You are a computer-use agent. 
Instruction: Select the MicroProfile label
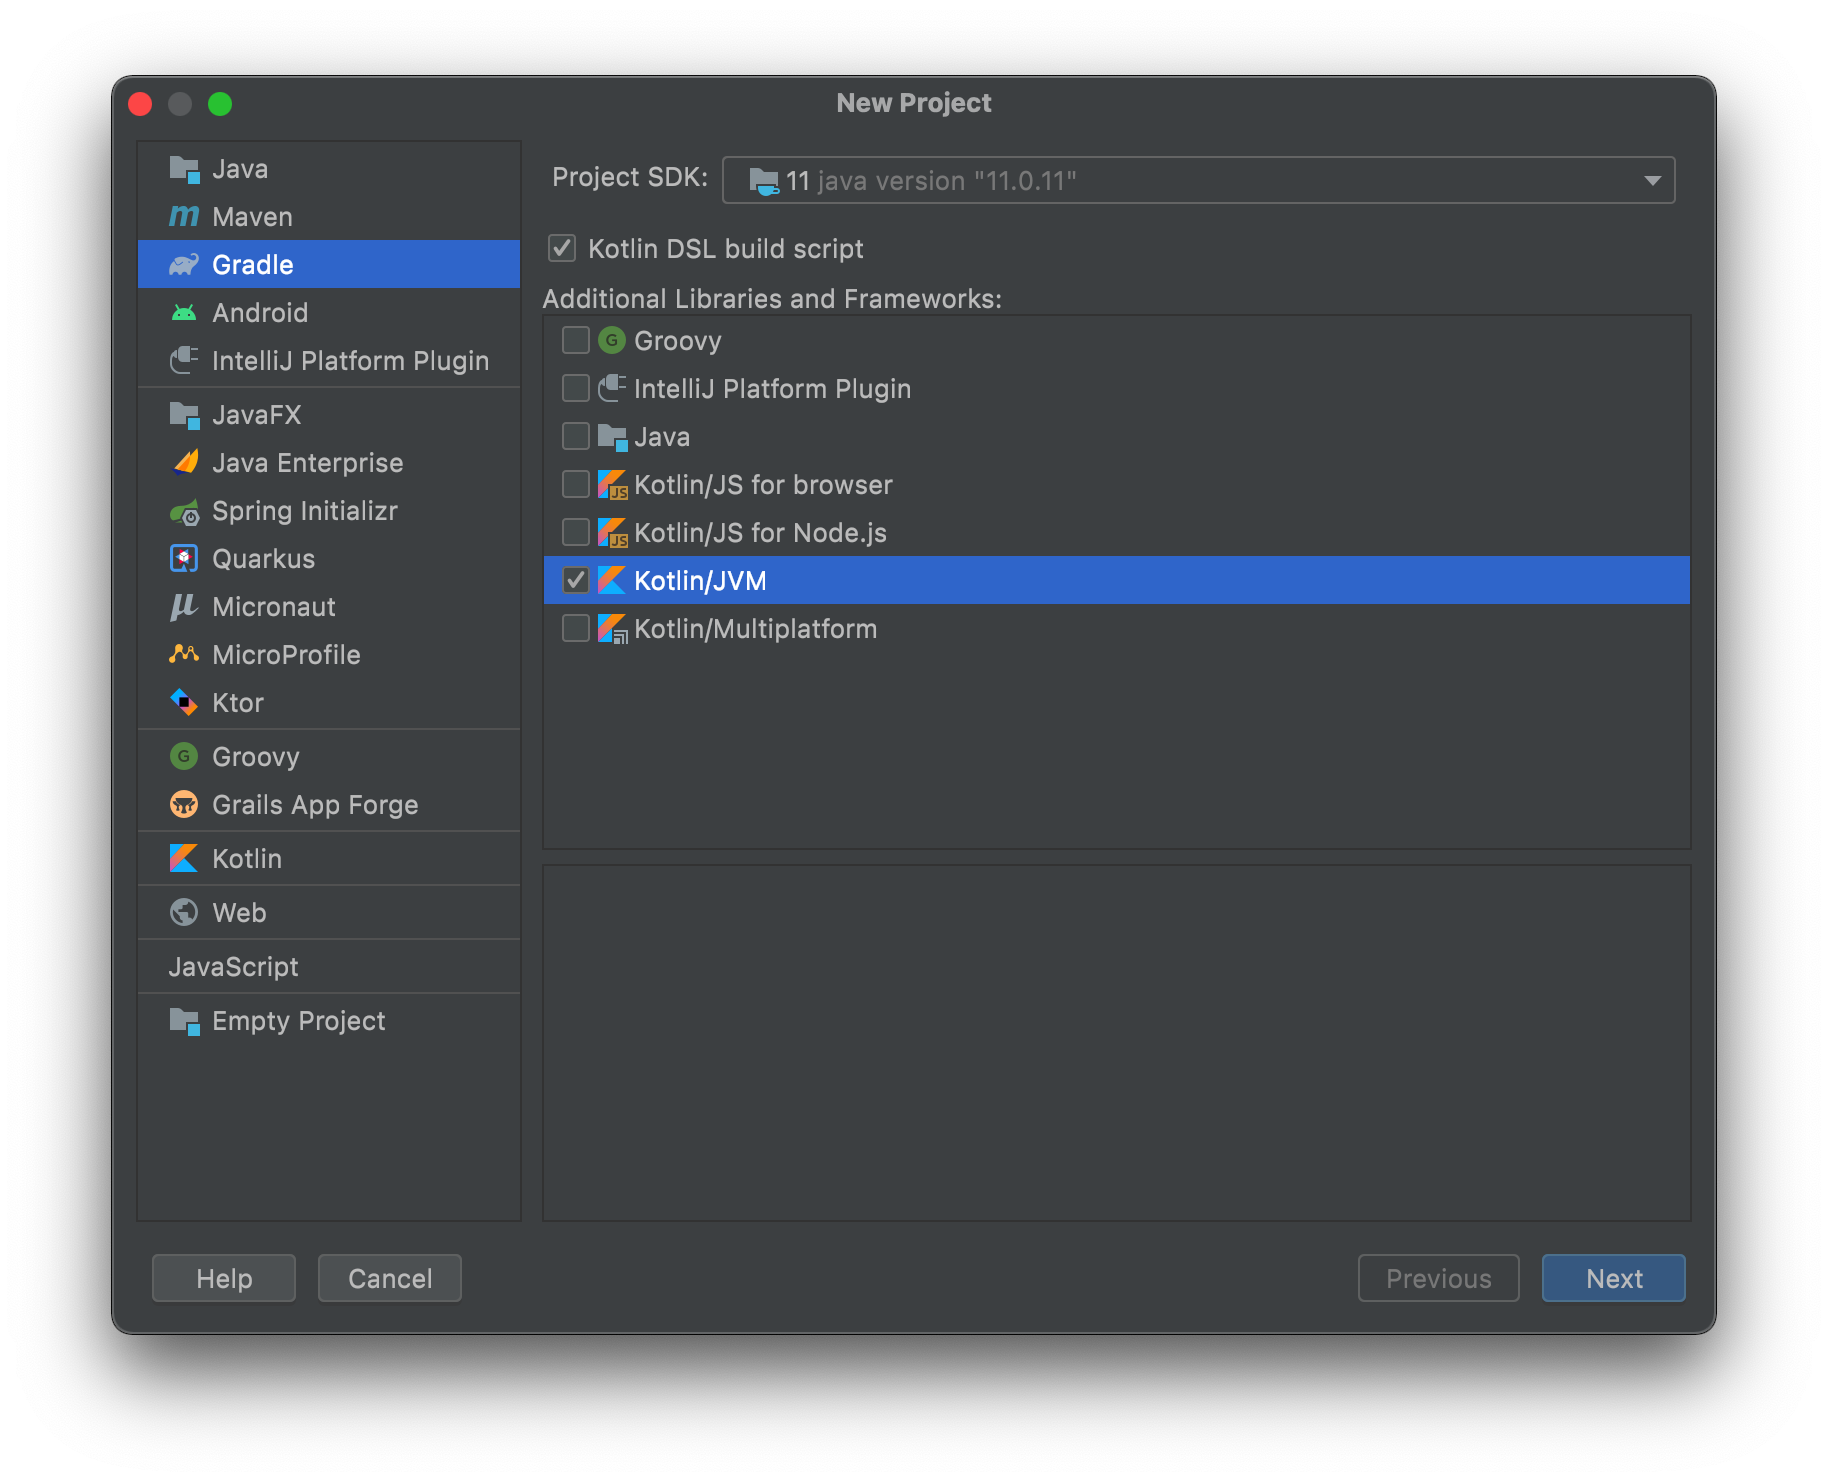[287, 654]
